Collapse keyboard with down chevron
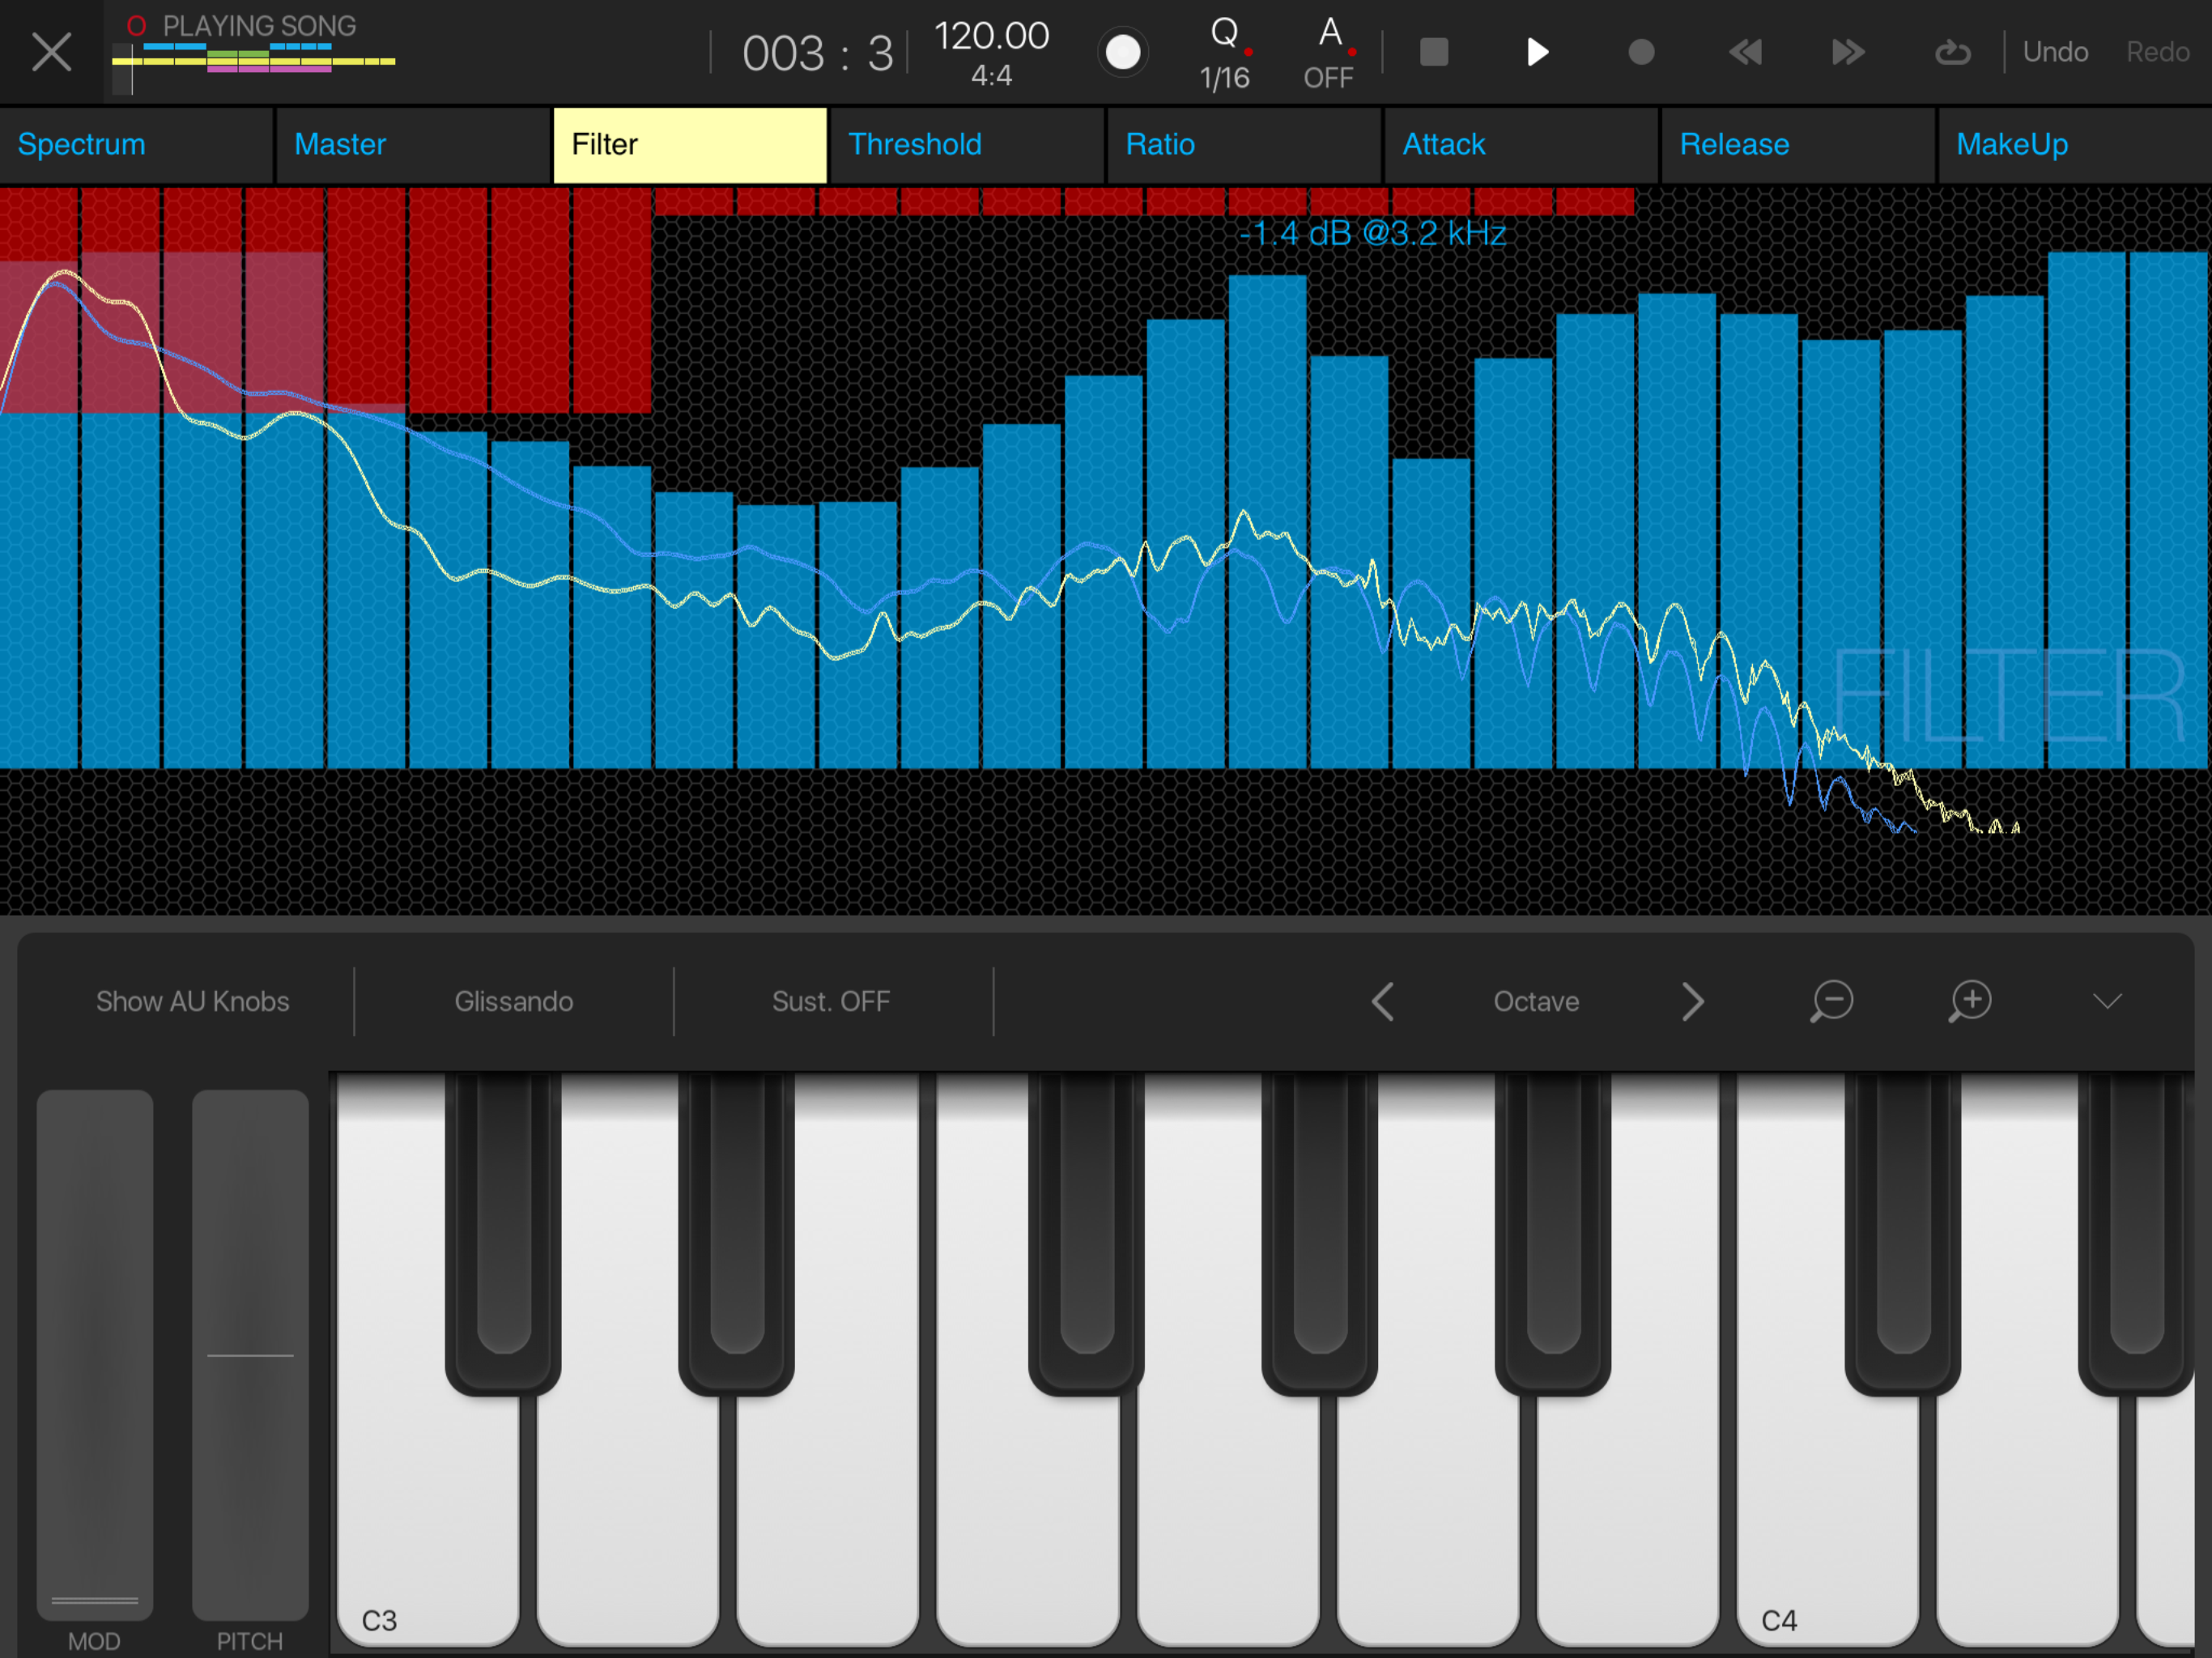The width and height of the screenshot is (2212, 1658). click(2107, 1001)
